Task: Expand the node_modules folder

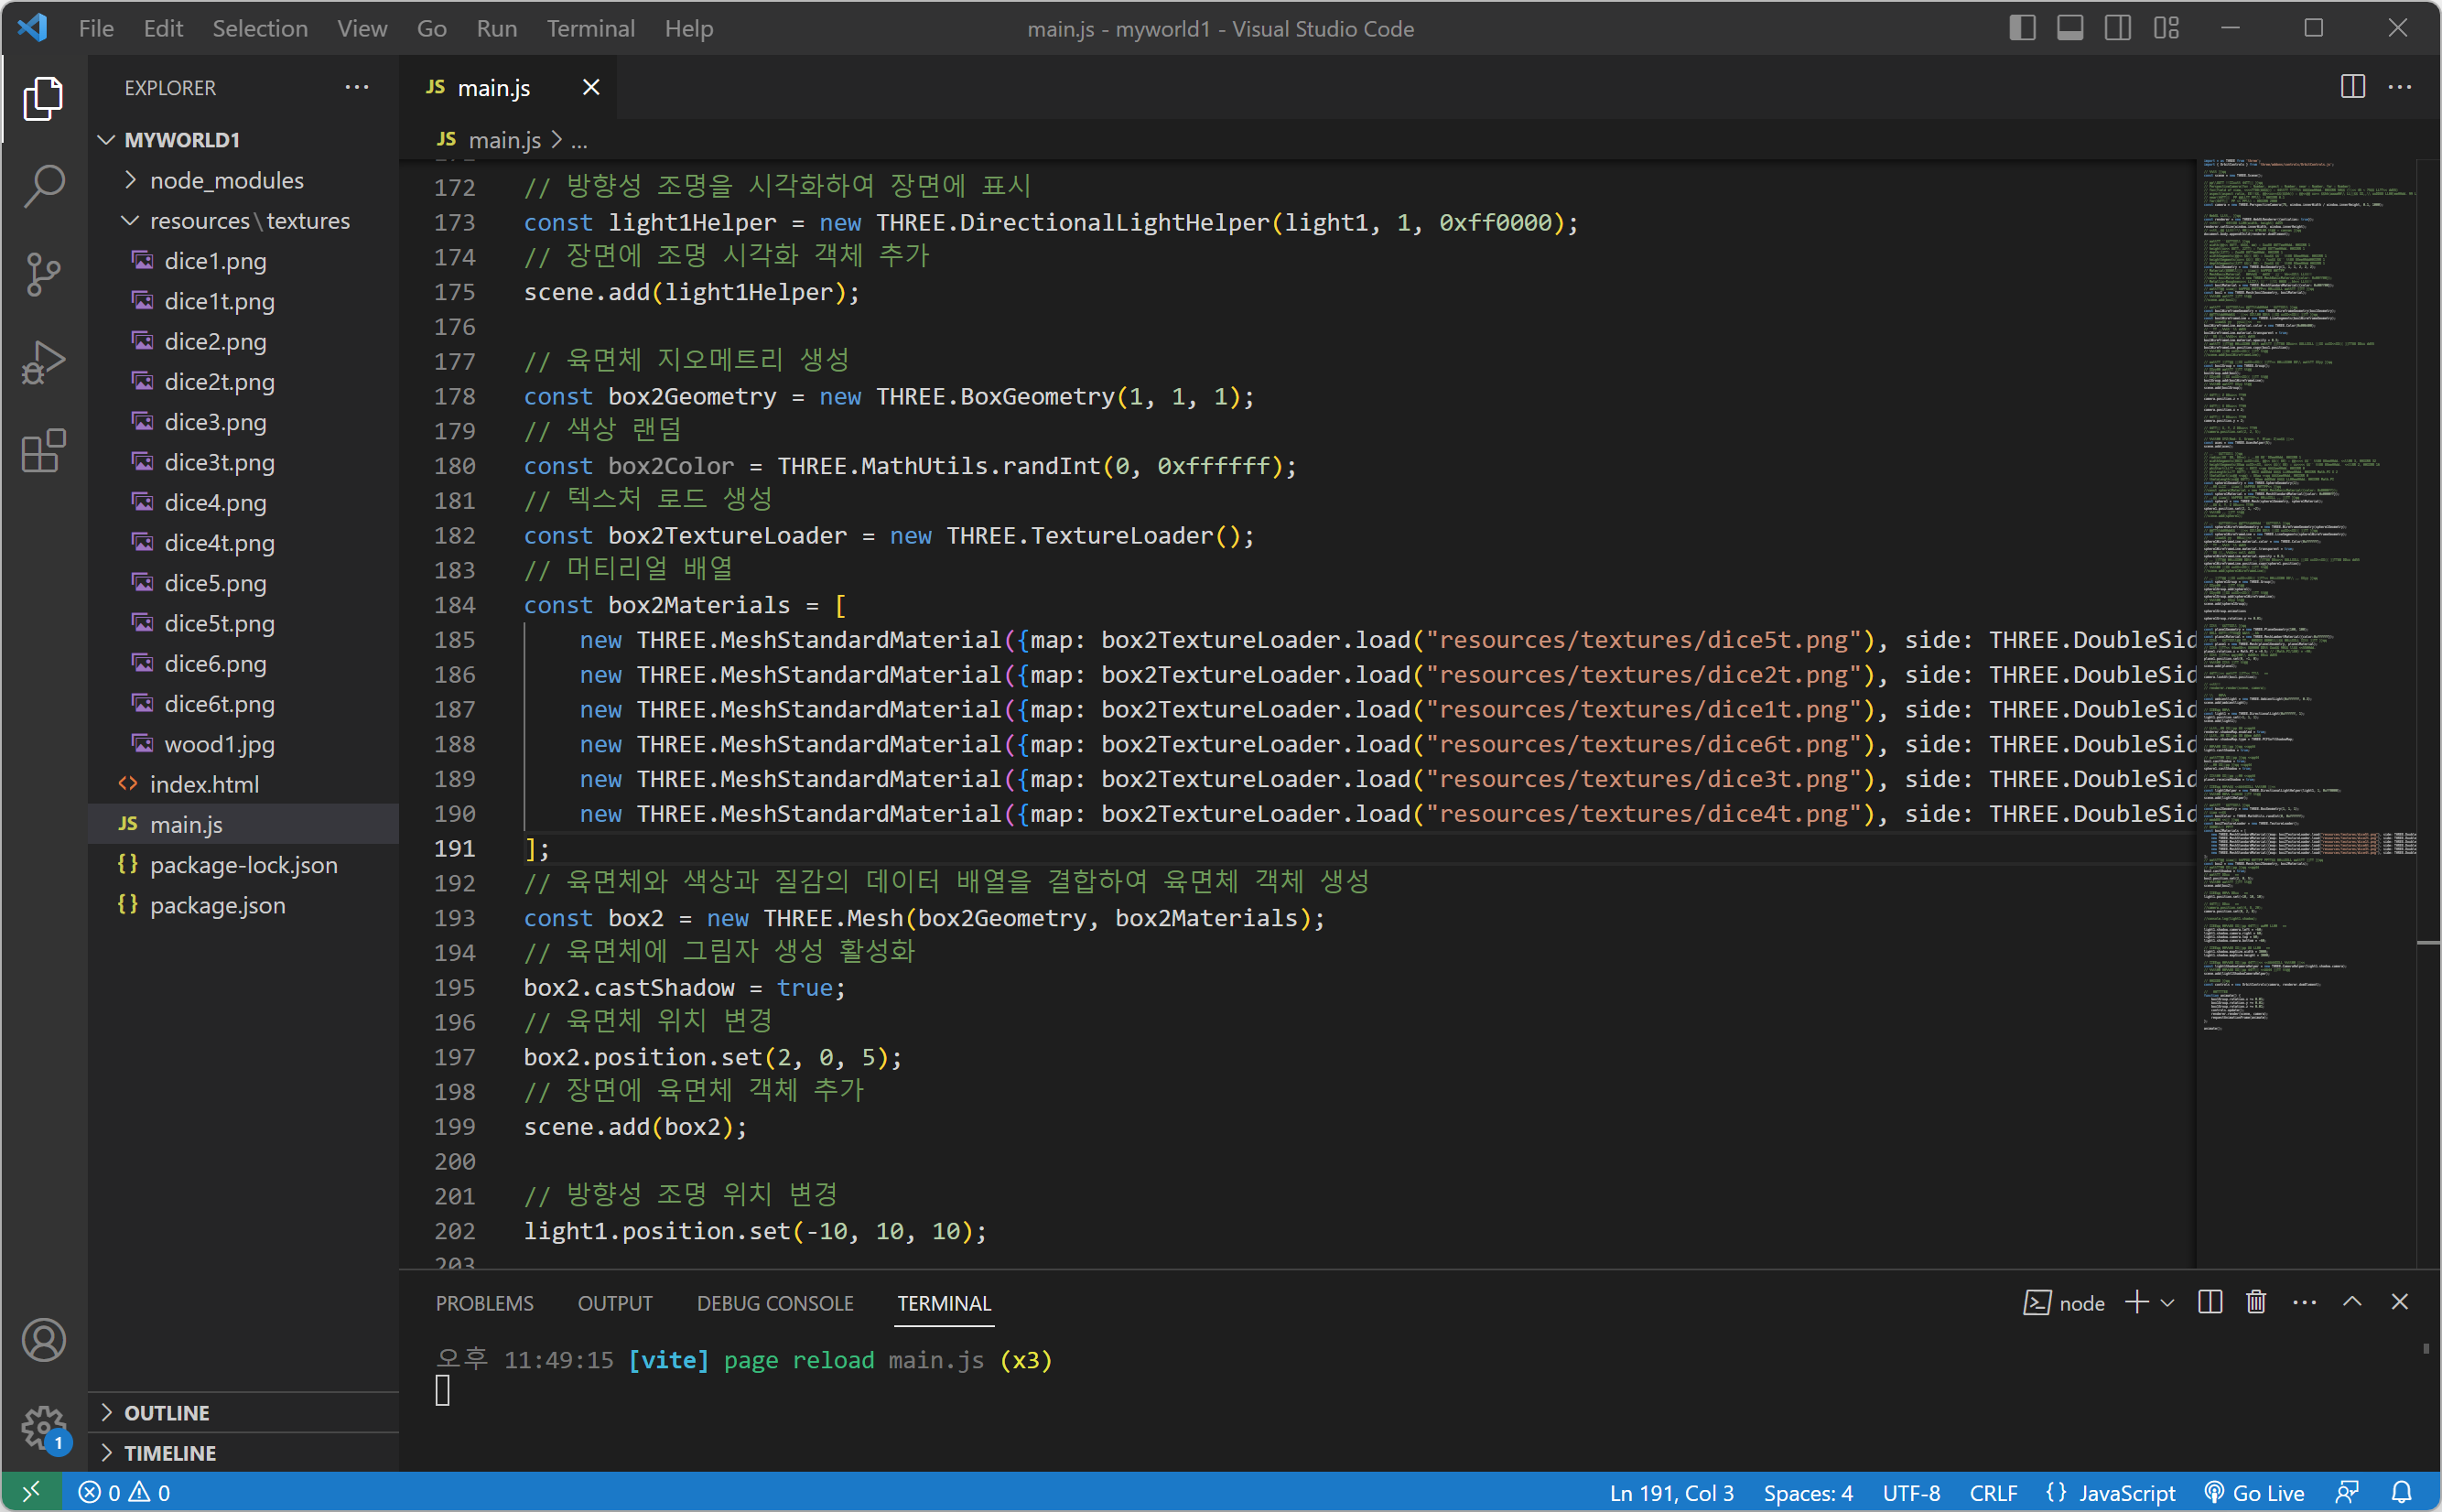Action: (226, 180)
